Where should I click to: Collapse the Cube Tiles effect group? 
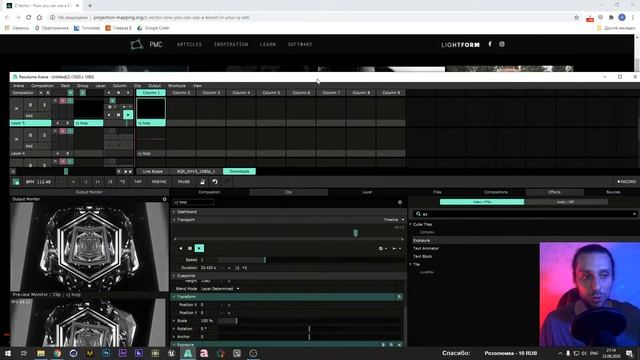[x=411, y=224]
